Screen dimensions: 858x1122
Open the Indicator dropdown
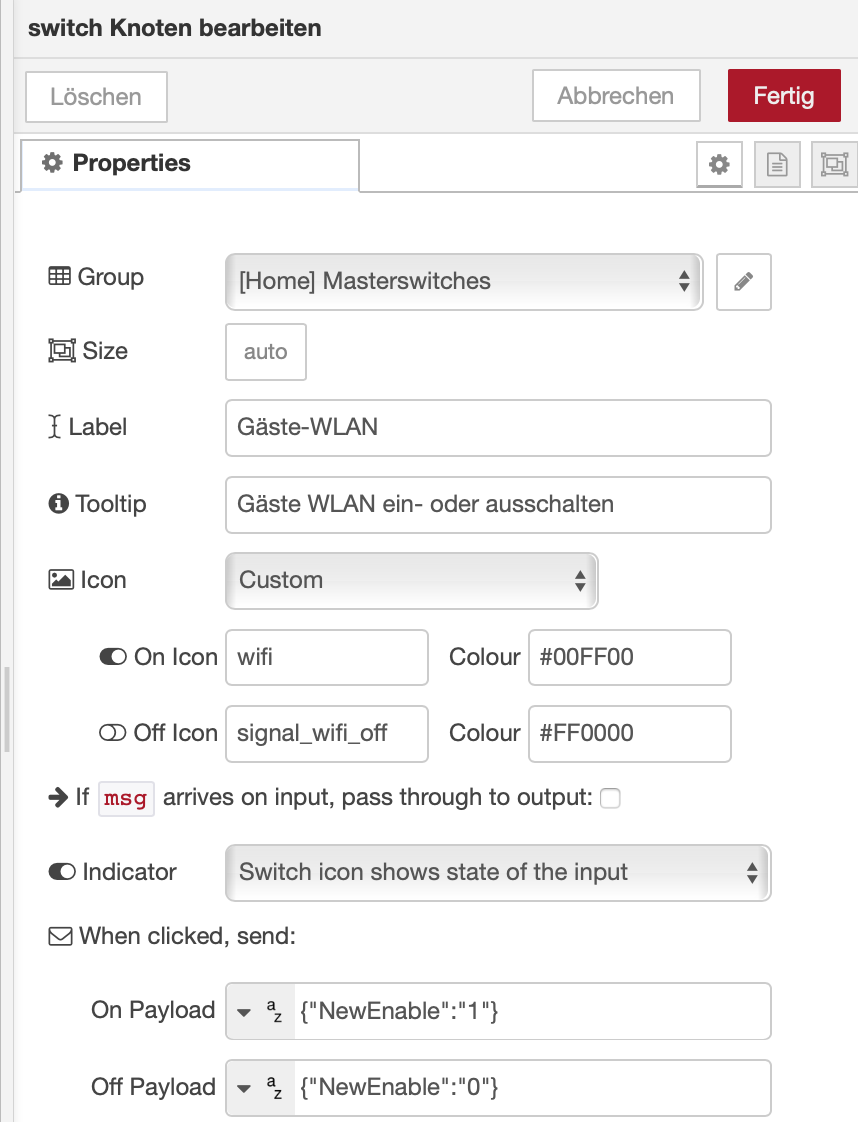click(x=498, y=872)
